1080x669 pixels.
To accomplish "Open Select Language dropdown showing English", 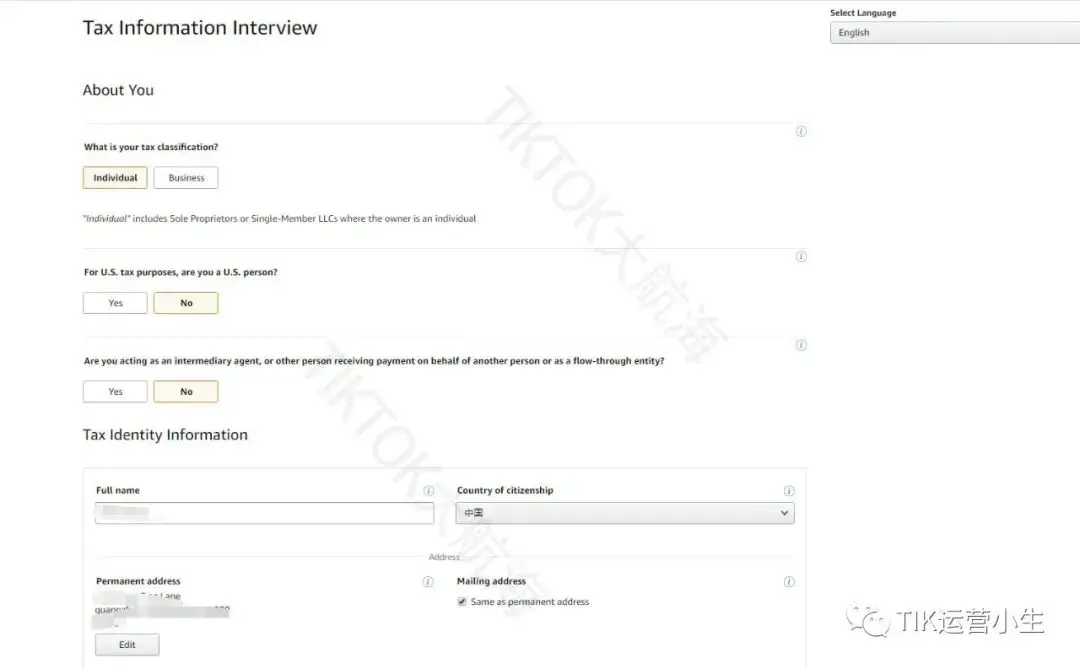I will coord(955,32).
